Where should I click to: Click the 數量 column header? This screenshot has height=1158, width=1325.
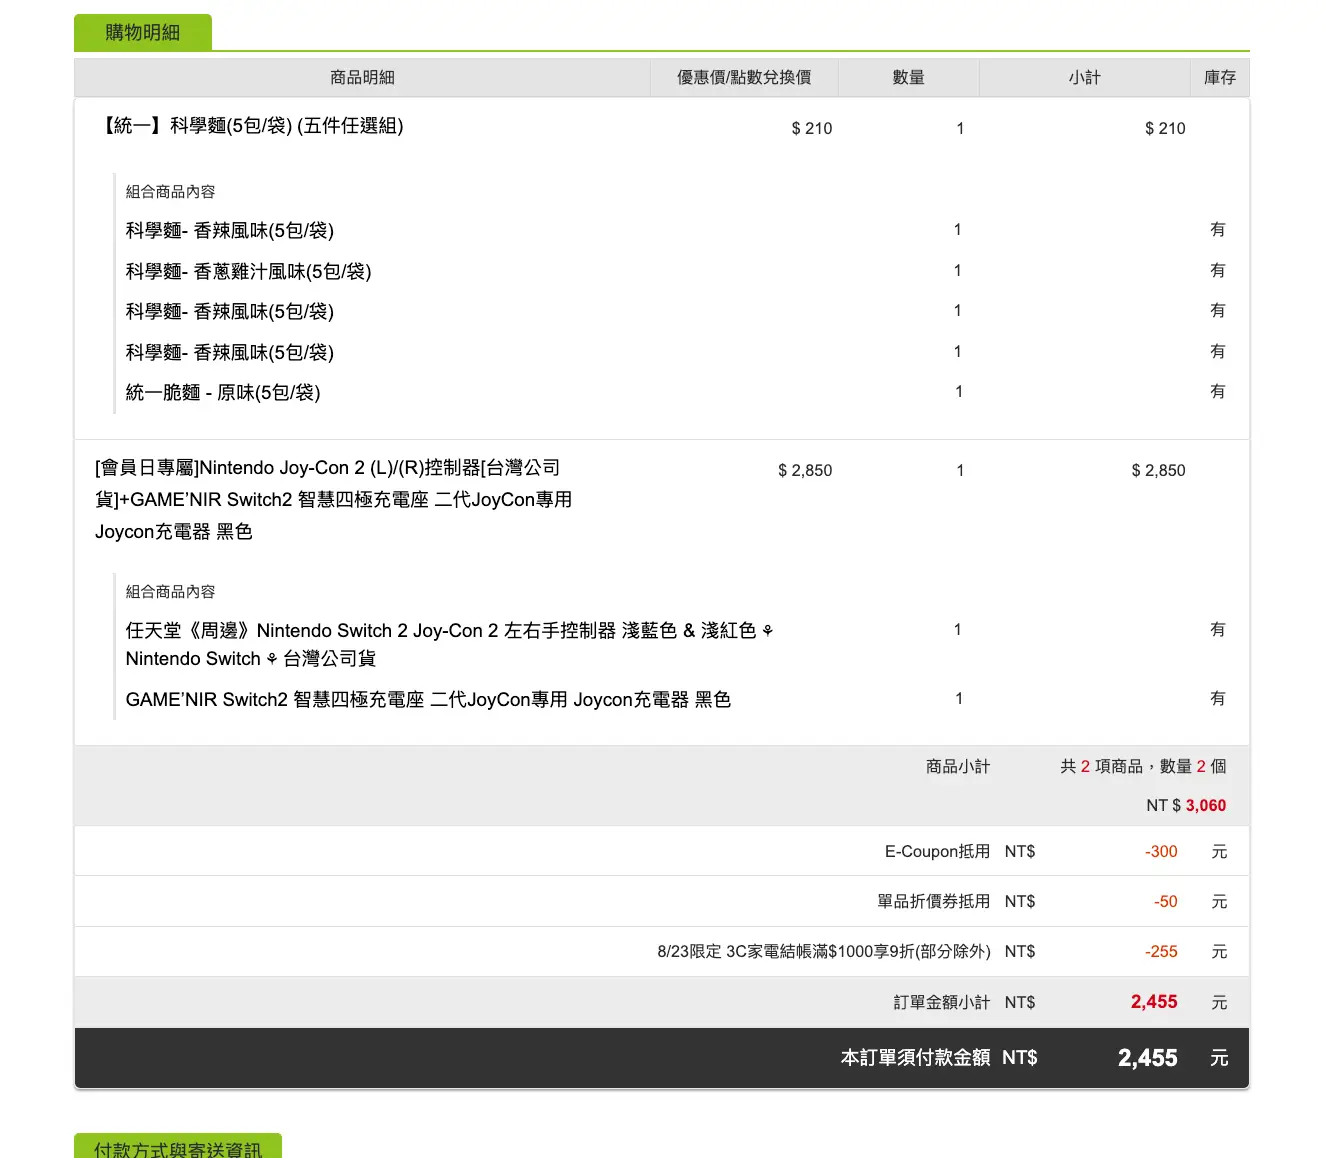pyautogui.click(x=908, y=78)
